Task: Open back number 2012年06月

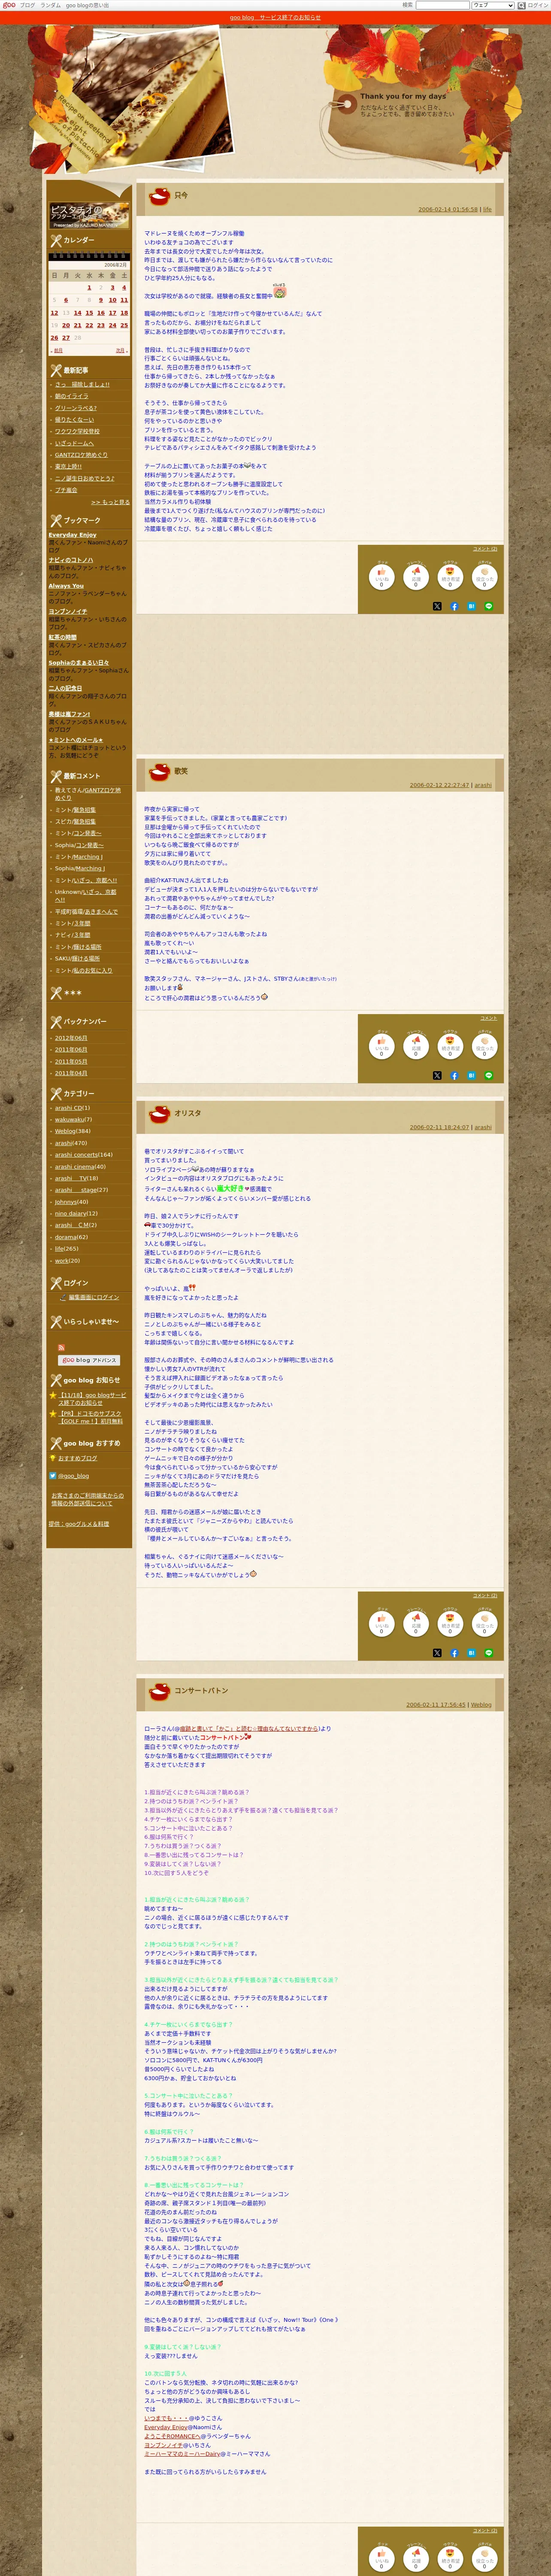Action: [71, 1038]
